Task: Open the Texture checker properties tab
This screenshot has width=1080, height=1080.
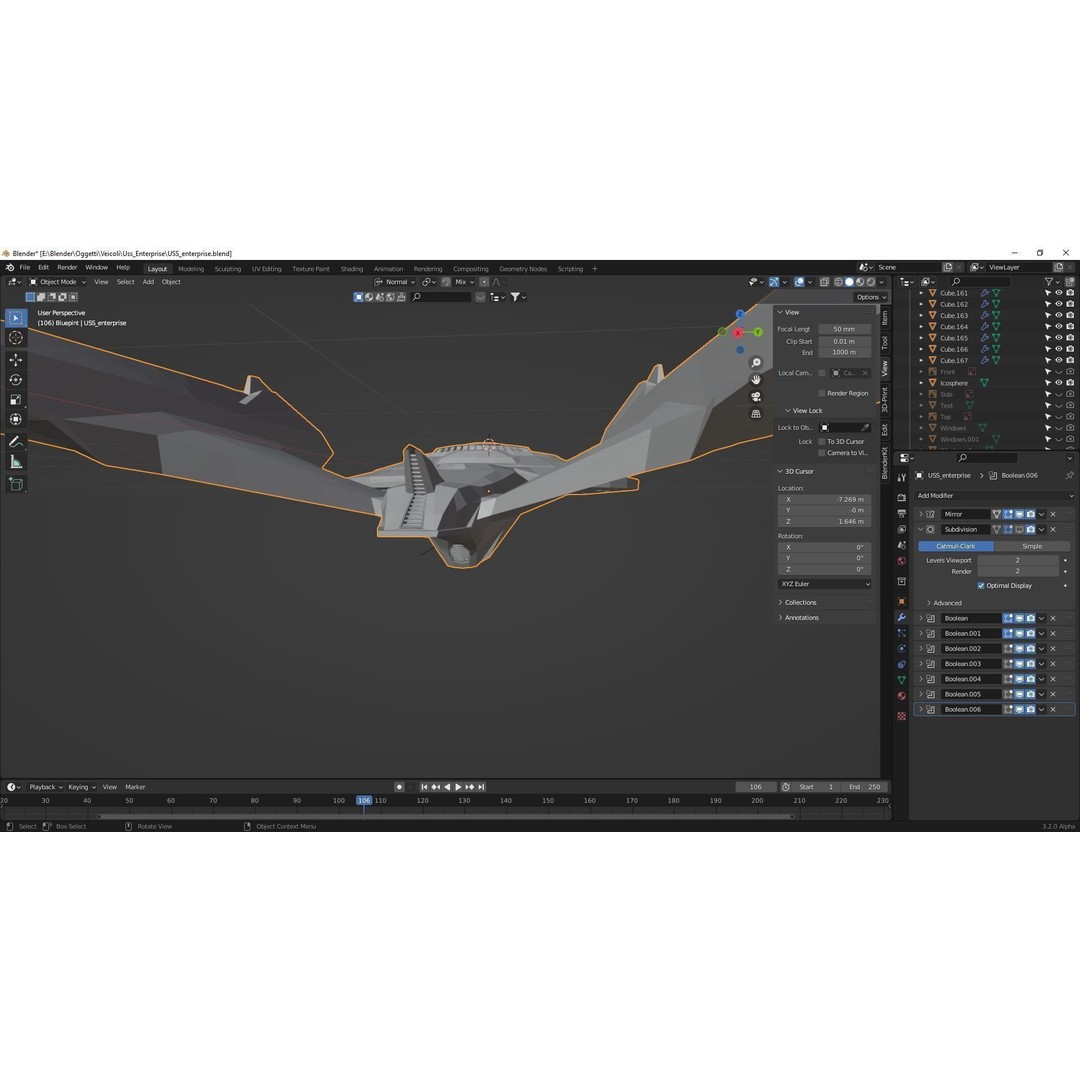Action: (902, 716)
